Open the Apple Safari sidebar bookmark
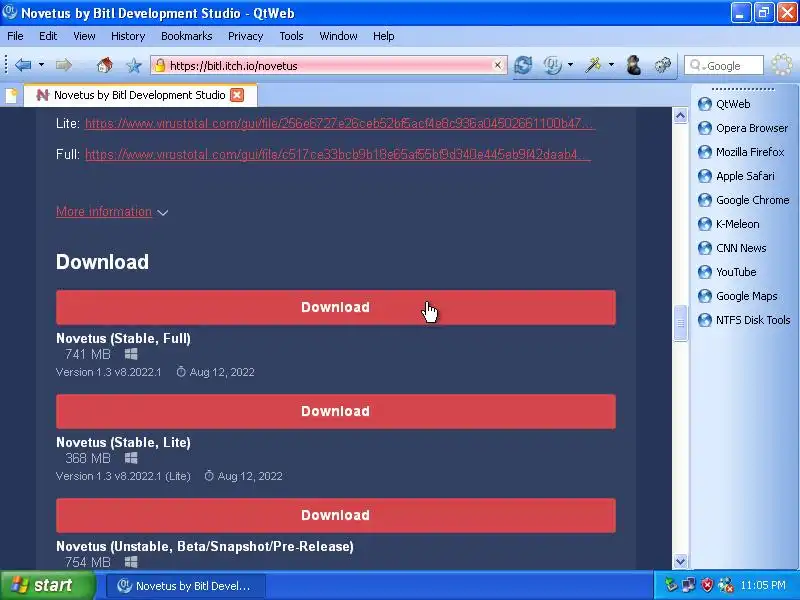 pyautogui.click(x=736, y=176)
